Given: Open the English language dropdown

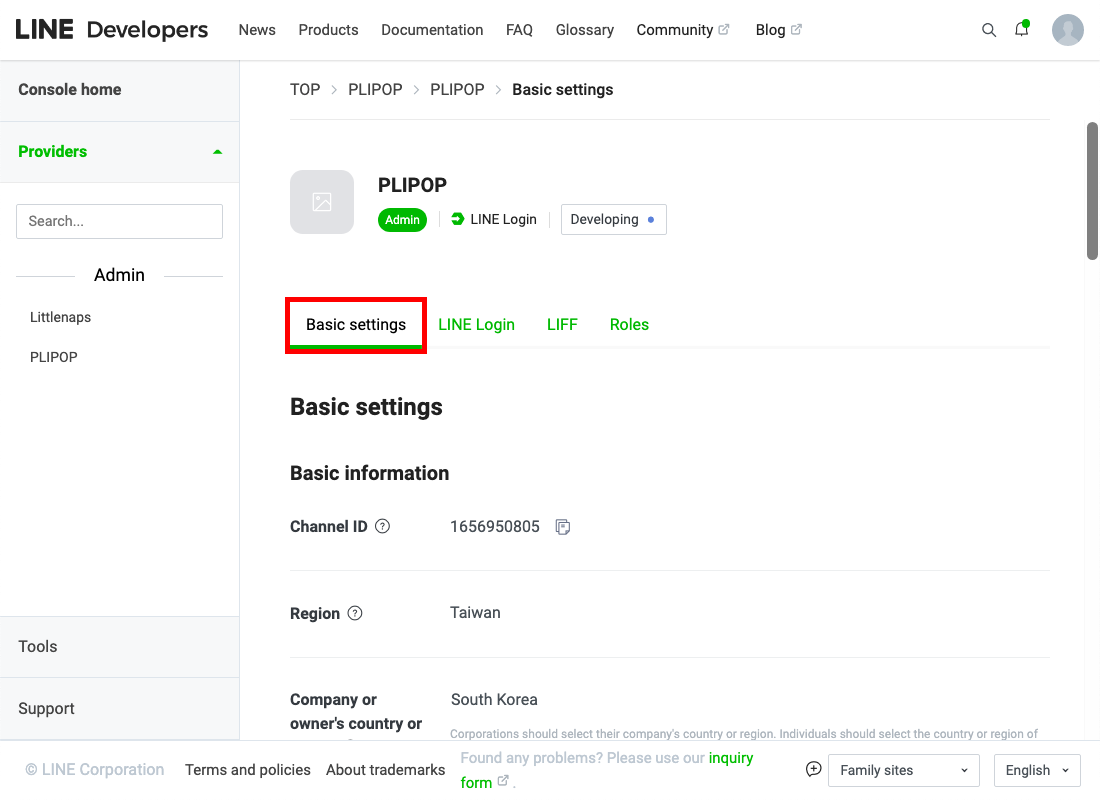Looking at the screenshot, I should [1037, 771].
